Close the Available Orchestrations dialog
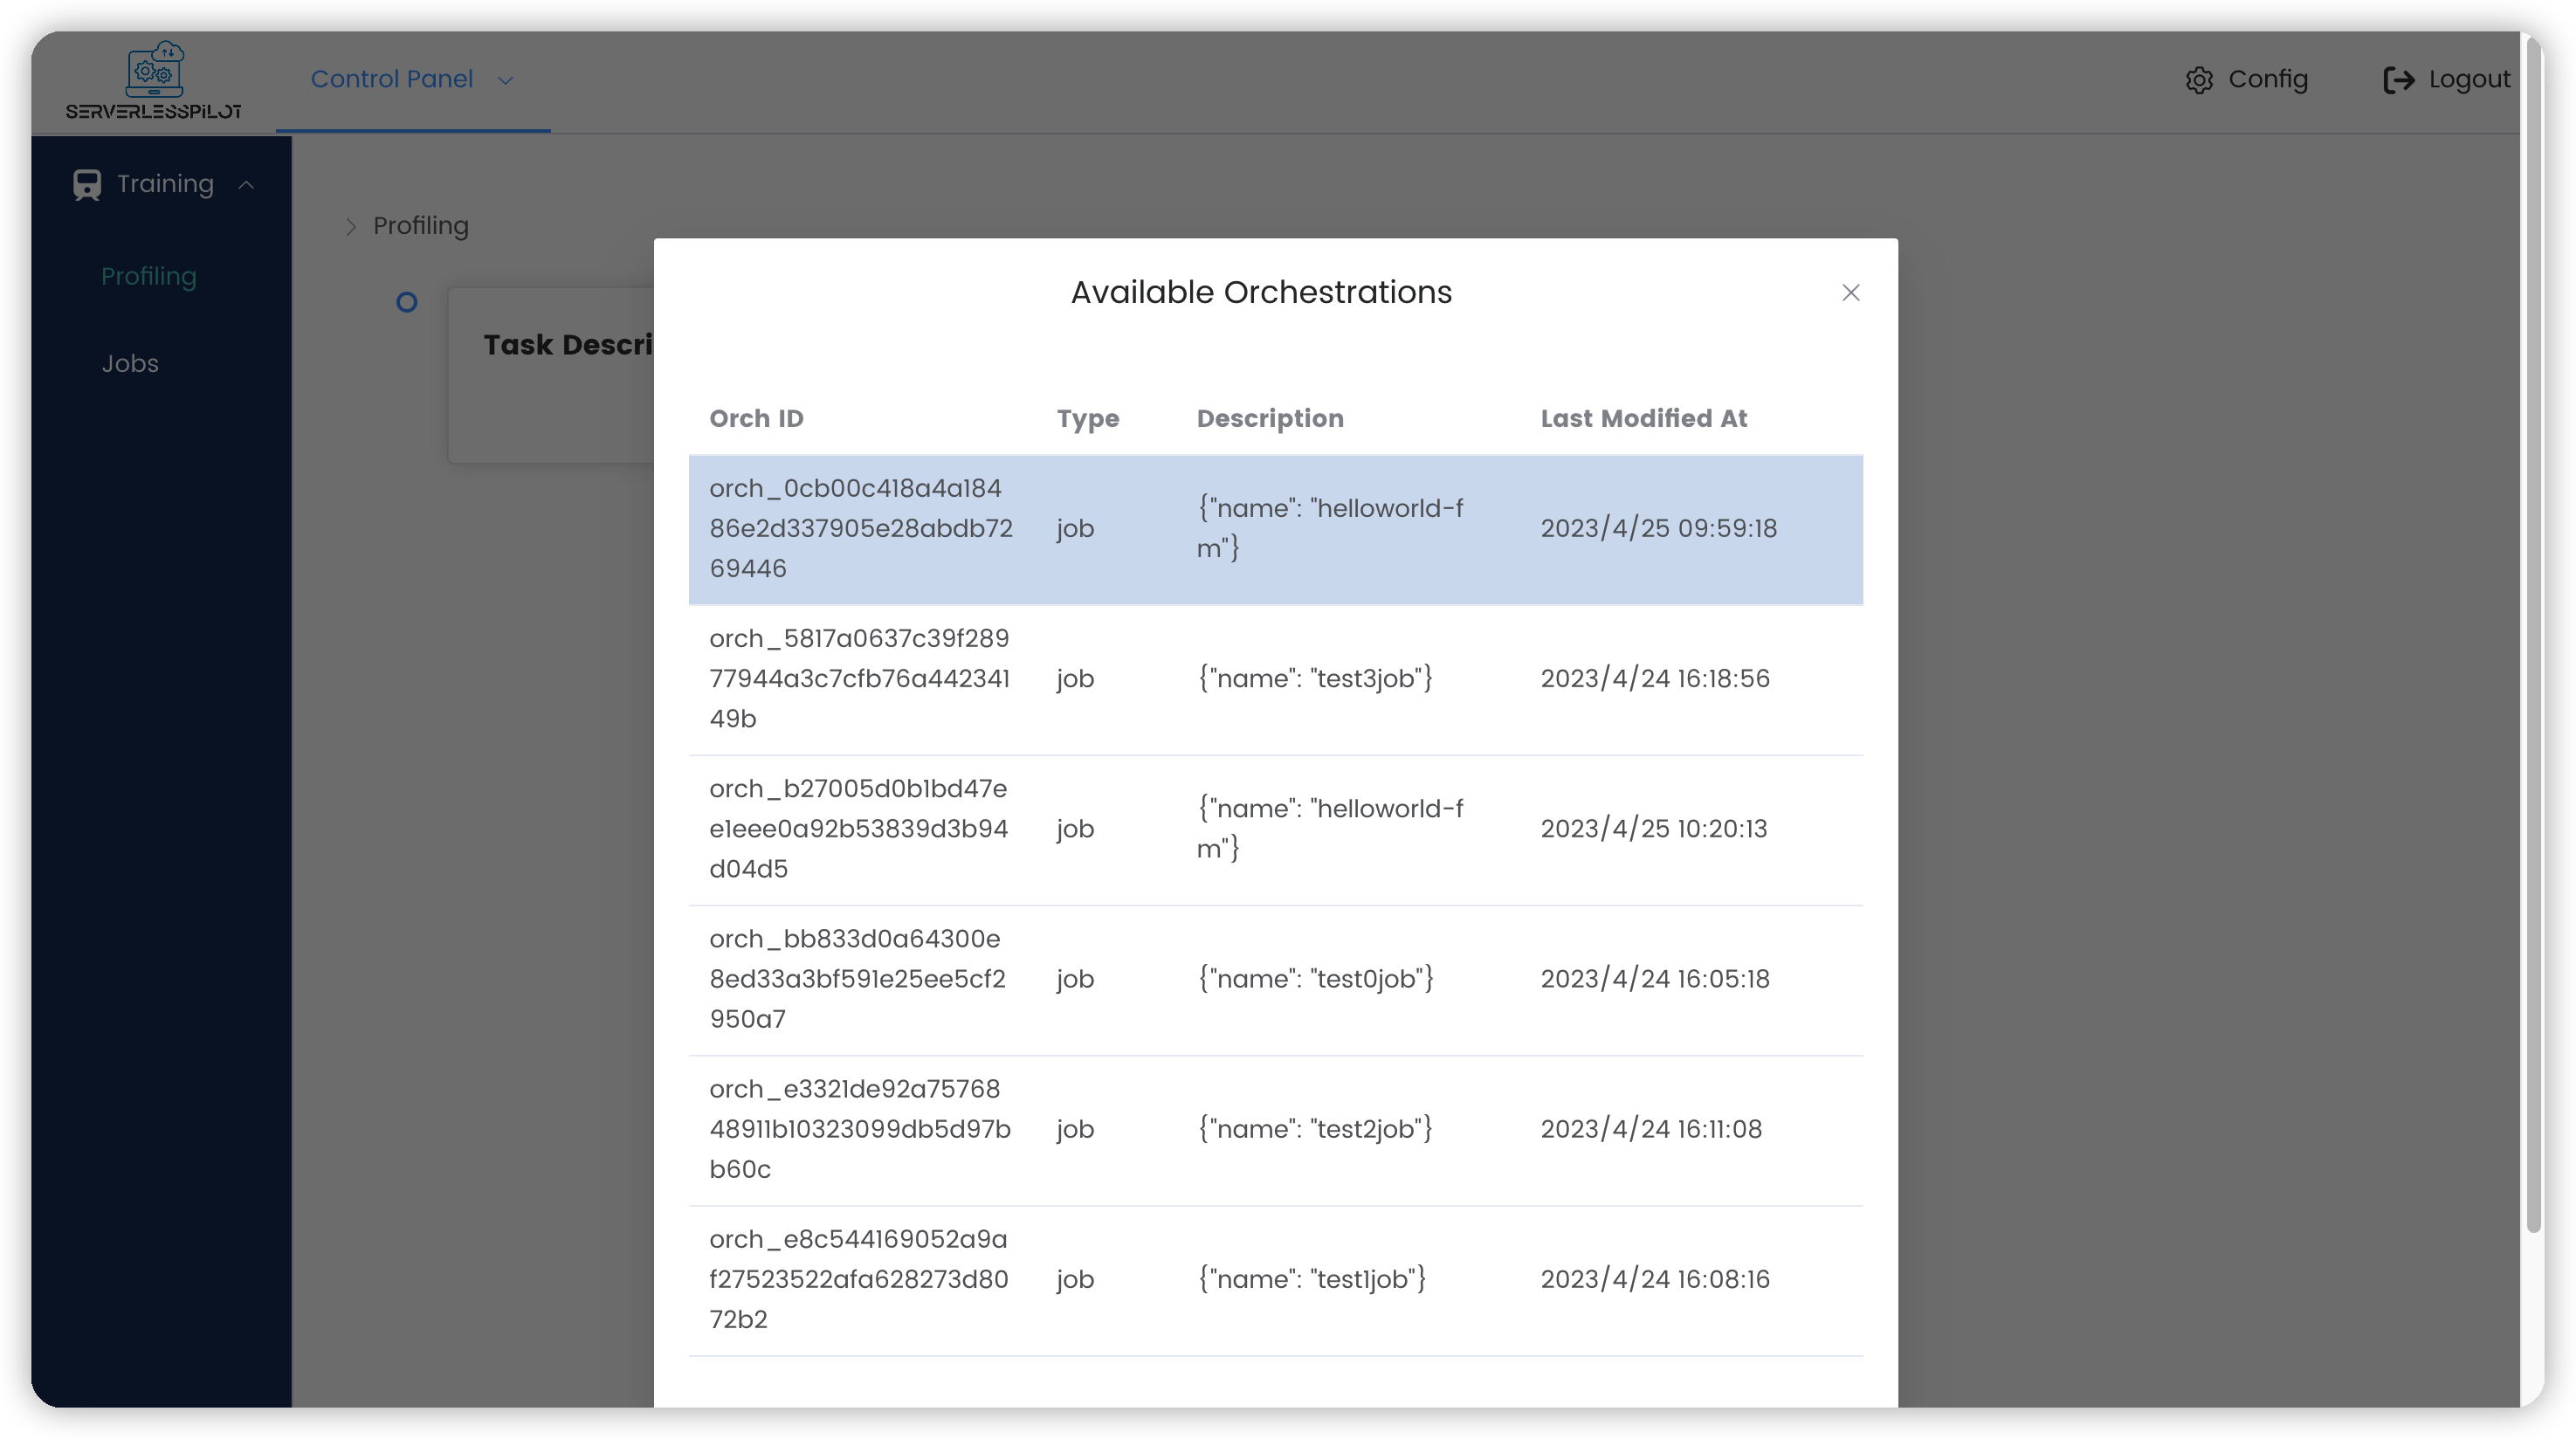 [1850, 293]
